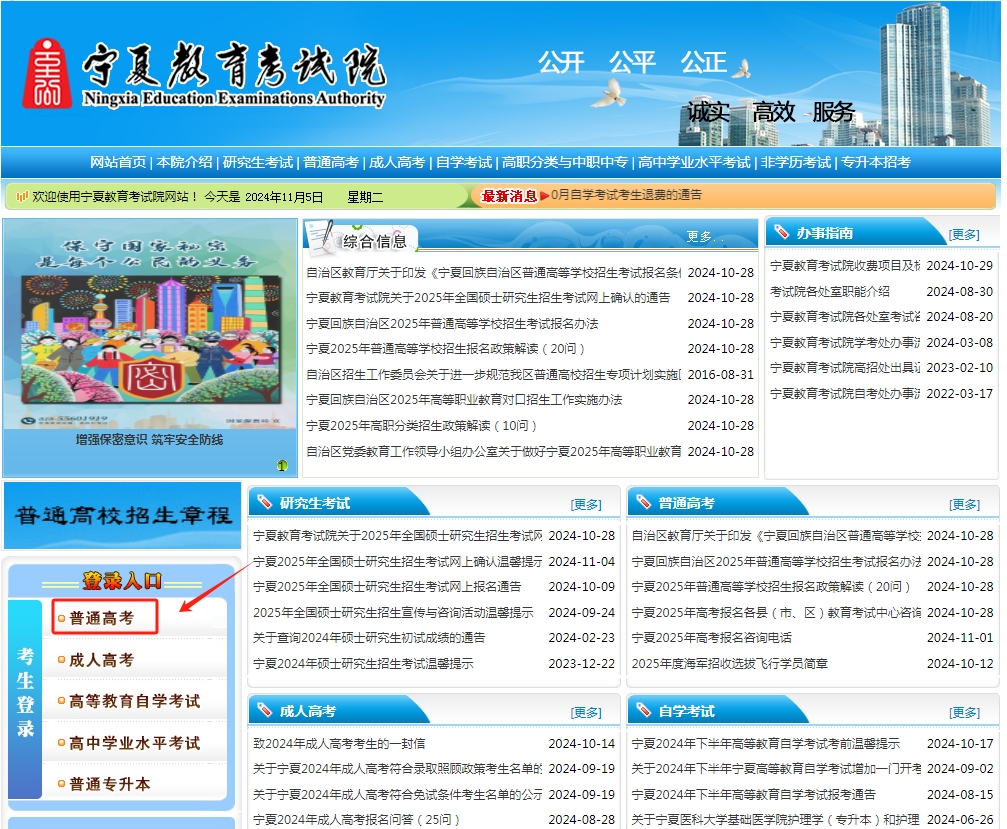Open the 2022-03-17 宁夏教育考试院自考处办事 item

click(x=845, y=394)
